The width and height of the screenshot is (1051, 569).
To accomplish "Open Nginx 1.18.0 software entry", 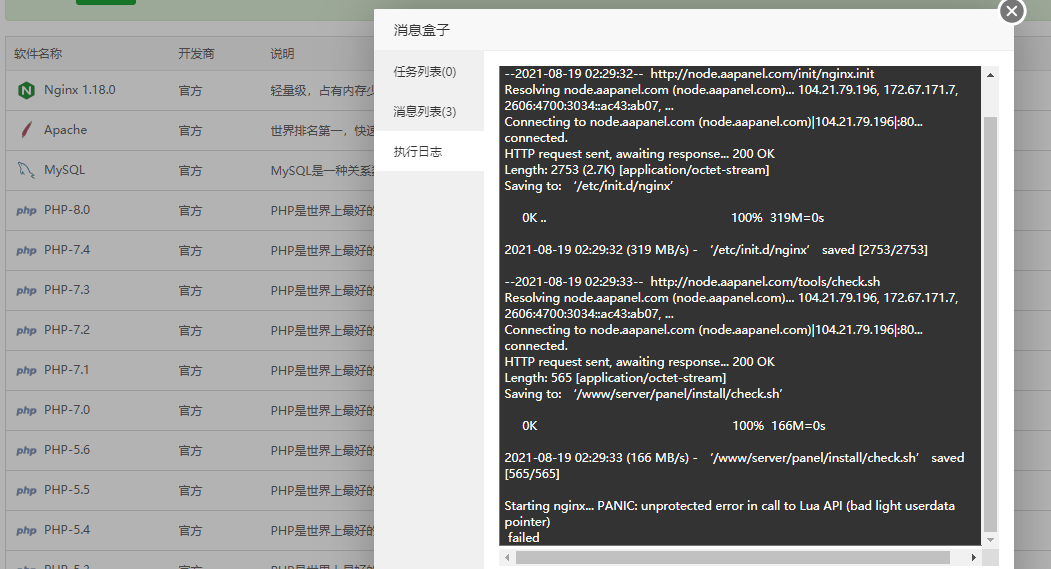I will pos(80,90).
